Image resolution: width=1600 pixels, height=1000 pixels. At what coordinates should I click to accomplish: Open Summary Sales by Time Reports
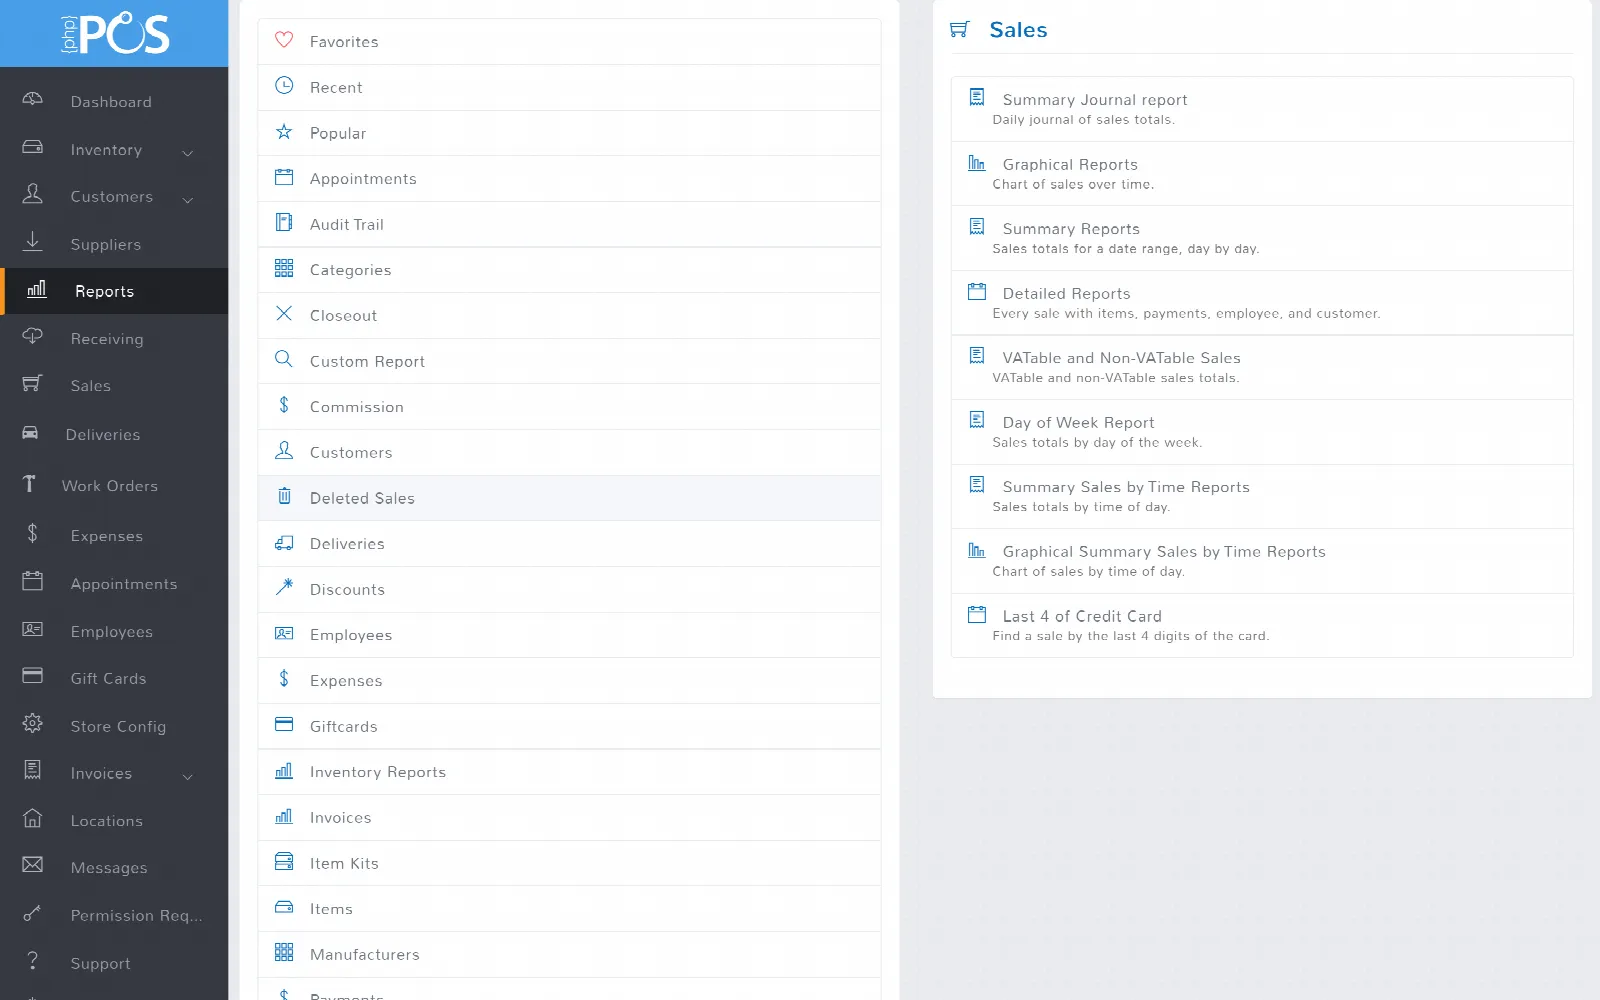pos(1262,496)
